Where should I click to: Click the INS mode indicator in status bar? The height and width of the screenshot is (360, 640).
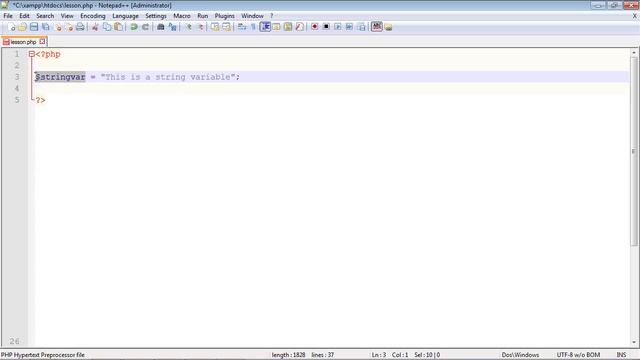621,355
